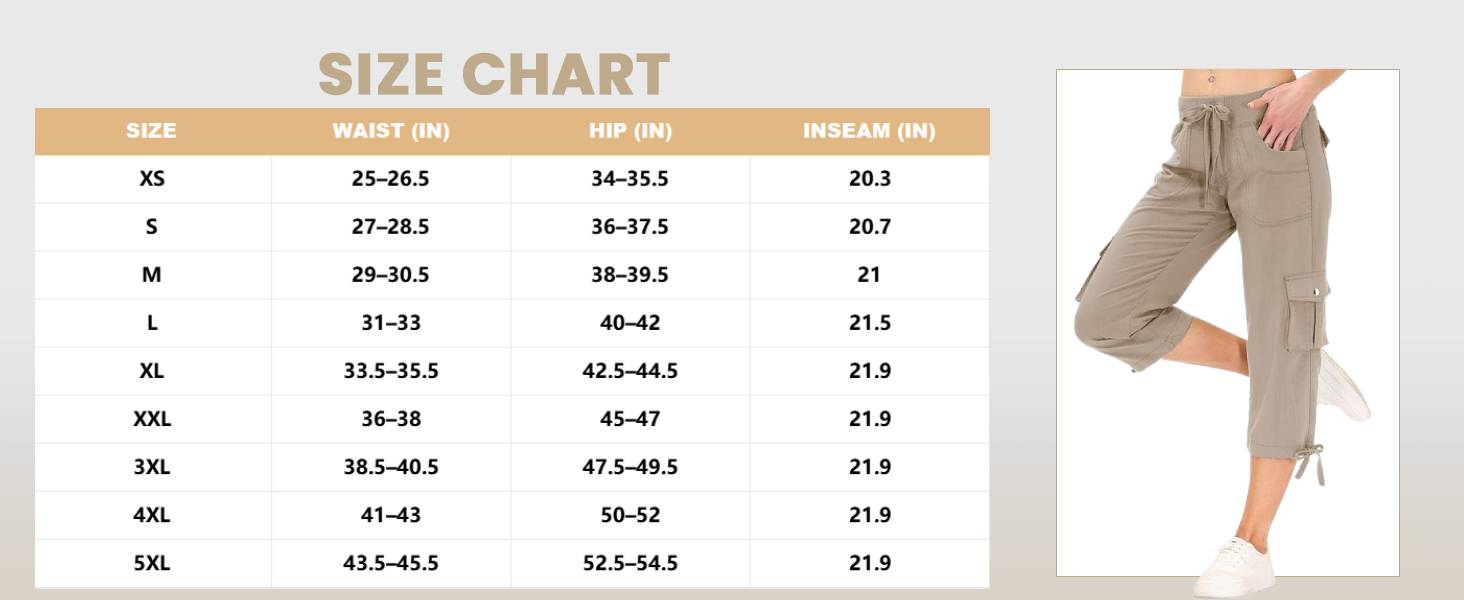Screen dimensions: 1464x600
Task: Click the 3XL size row label
Action: (152, 467)
